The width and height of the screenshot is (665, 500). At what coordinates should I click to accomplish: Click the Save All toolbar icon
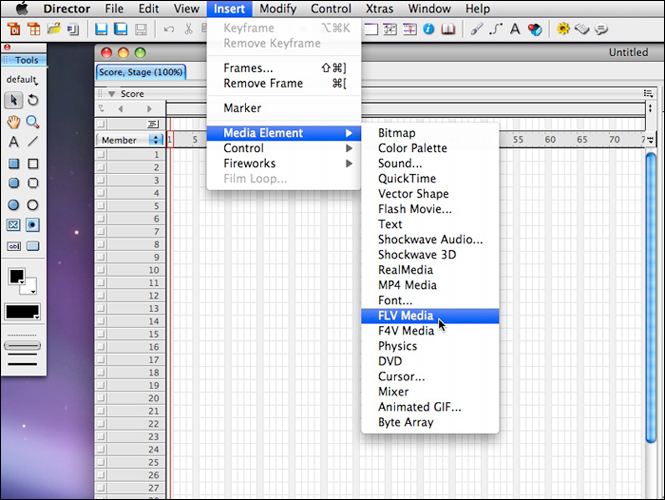click(x=121, y=29)
